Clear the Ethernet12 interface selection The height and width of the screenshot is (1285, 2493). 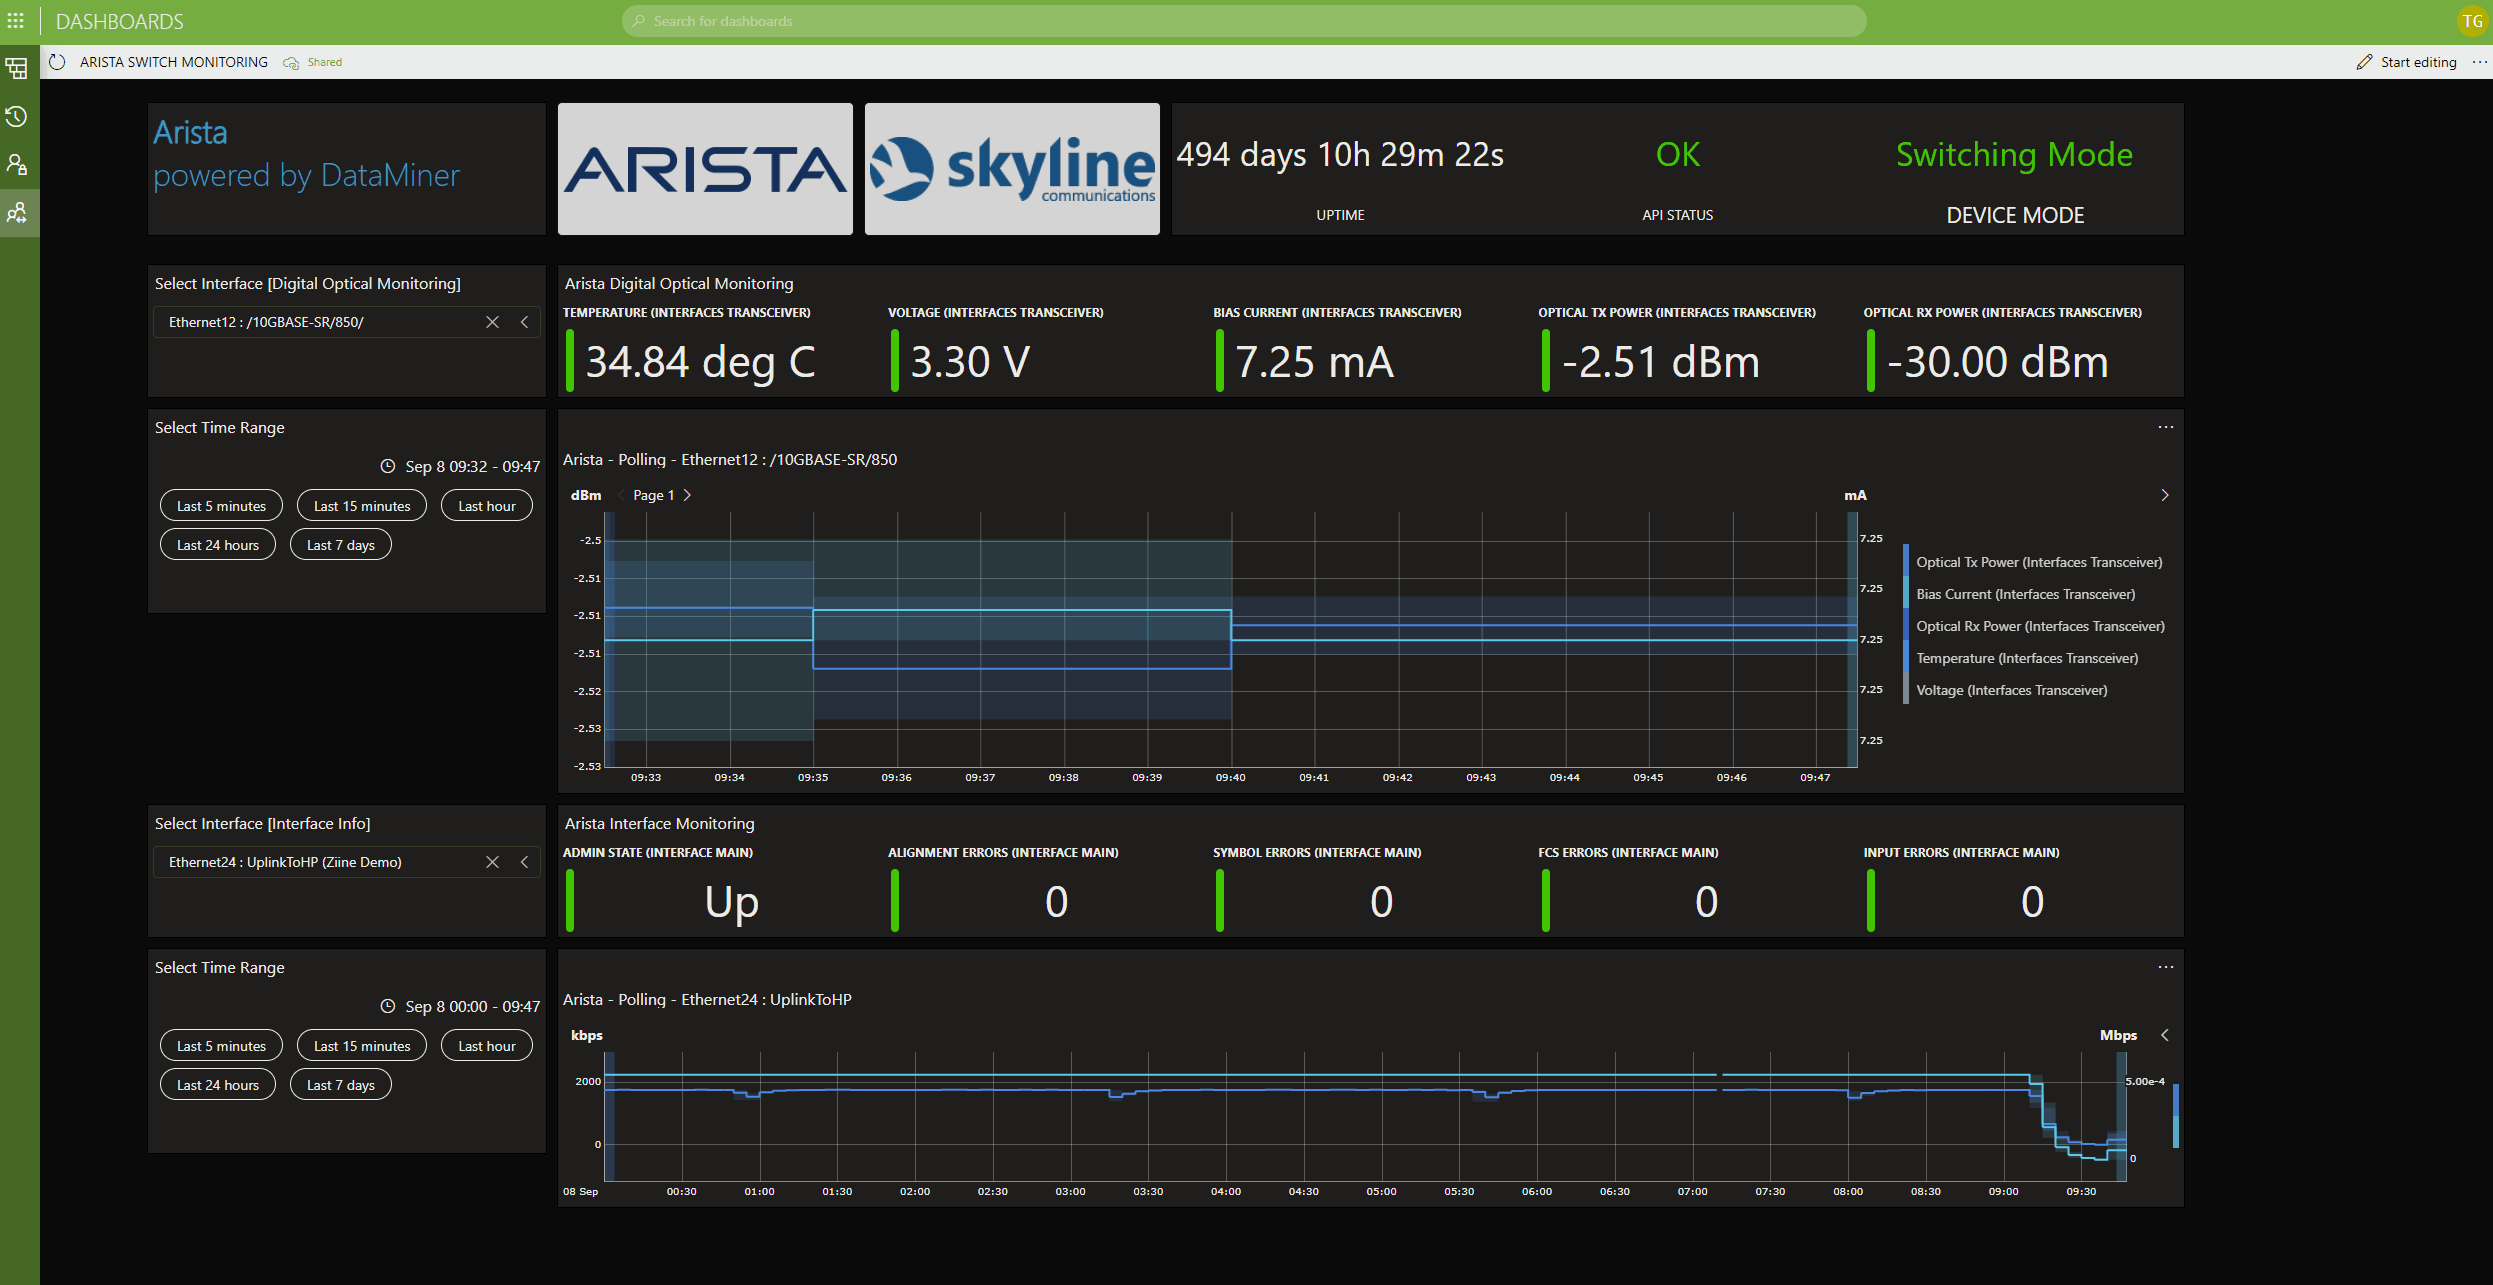[x=492, y=322]
